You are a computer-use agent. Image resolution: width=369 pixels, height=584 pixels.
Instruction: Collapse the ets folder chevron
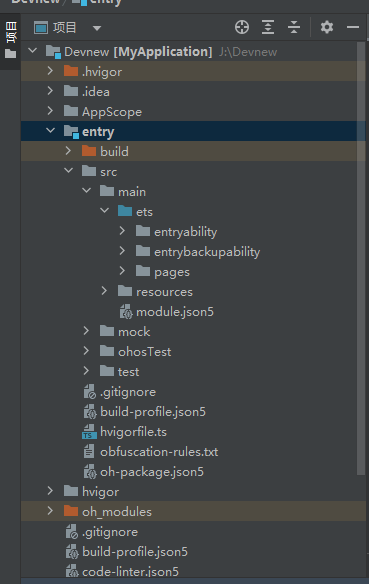pos(105,211)
